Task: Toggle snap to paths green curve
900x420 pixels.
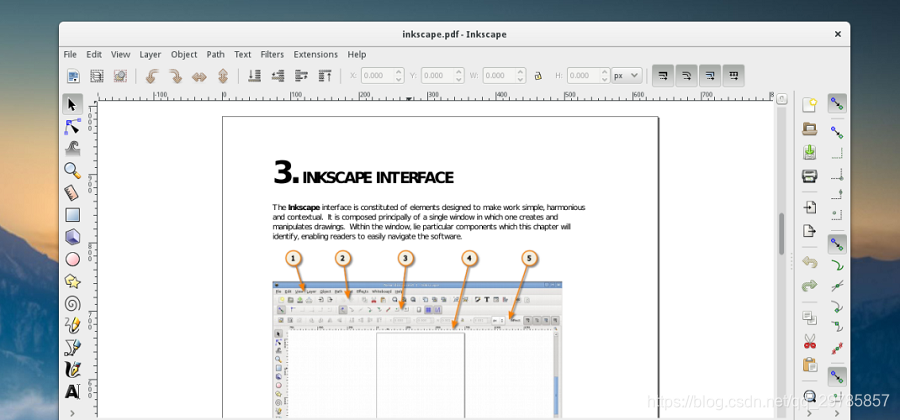Action: pos(837,265)
